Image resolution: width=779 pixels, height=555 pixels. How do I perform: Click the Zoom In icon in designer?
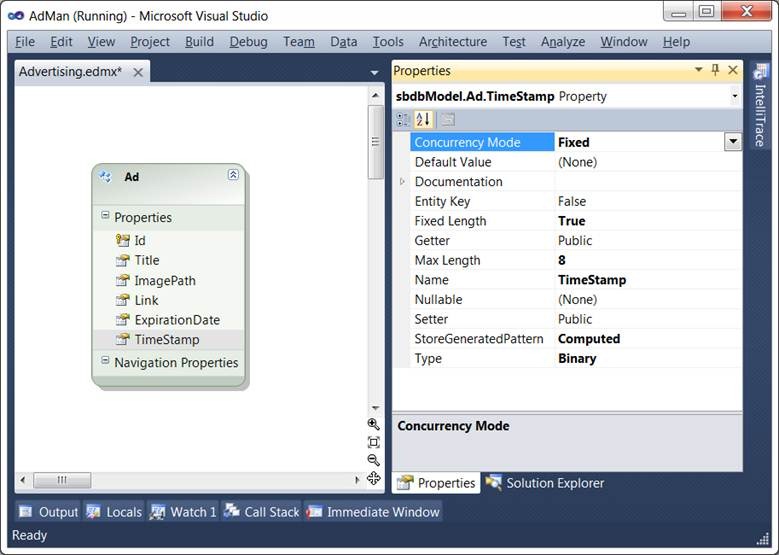click(x=374, y=424)
